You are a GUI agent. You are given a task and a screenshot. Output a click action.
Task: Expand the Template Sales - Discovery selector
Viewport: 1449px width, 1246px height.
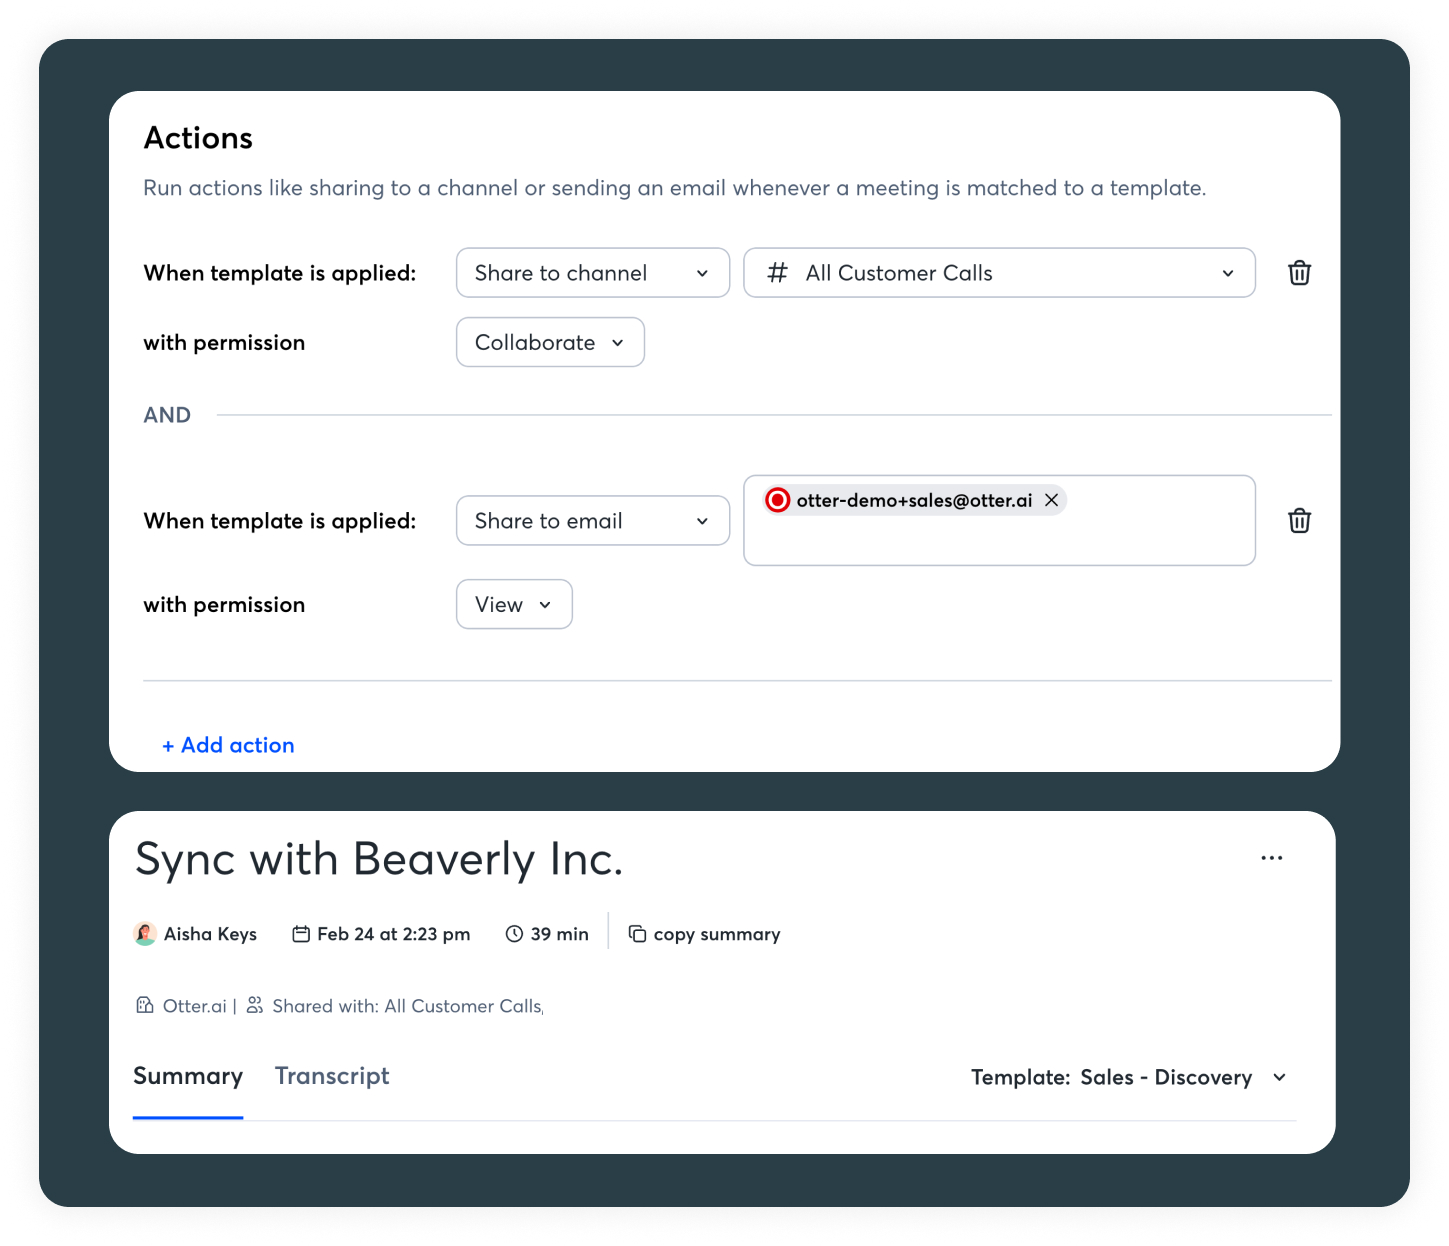click(x=1128, y=1077)
